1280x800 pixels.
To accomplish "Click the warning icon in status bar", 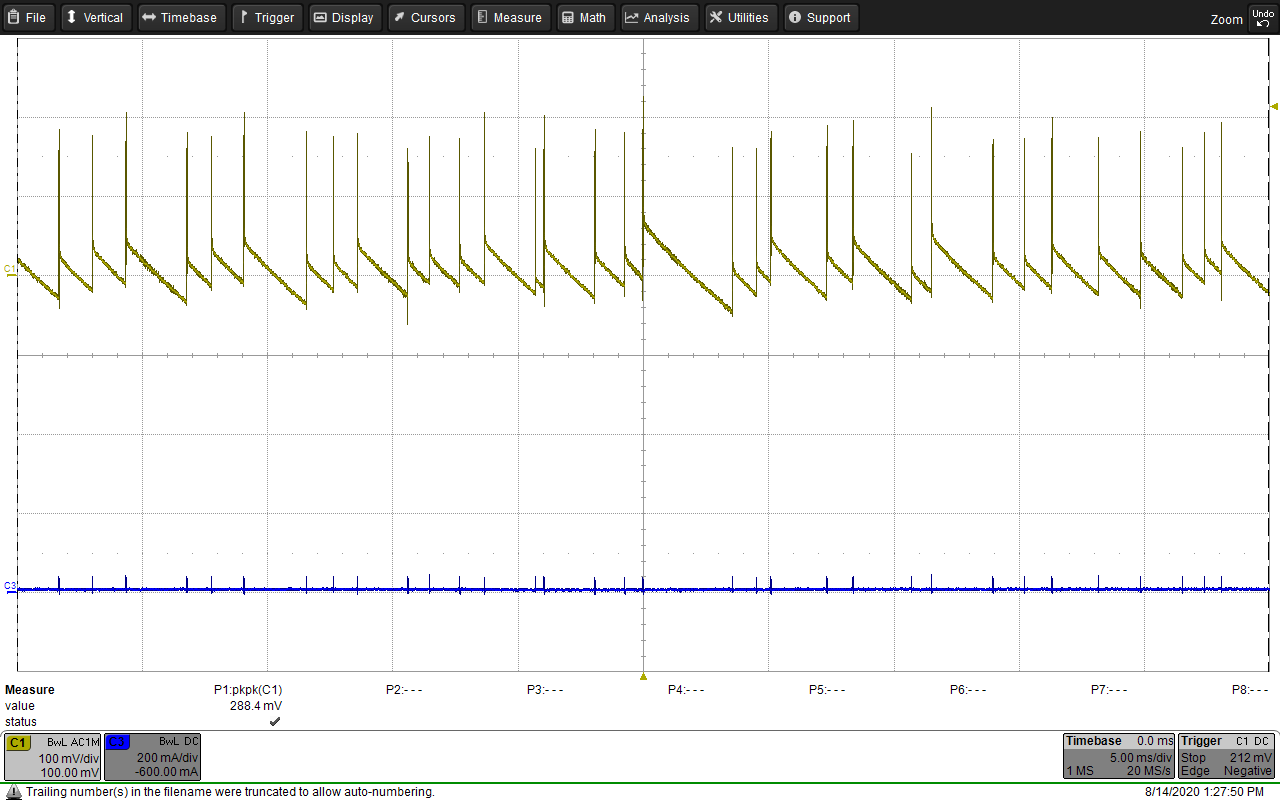I will [13, 791].
